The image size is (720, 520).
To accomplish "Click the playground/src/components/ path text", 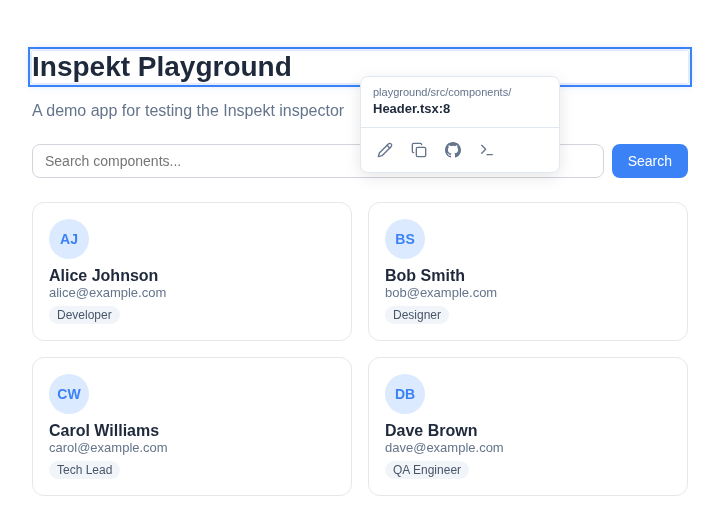I will [x=442, y=92].
